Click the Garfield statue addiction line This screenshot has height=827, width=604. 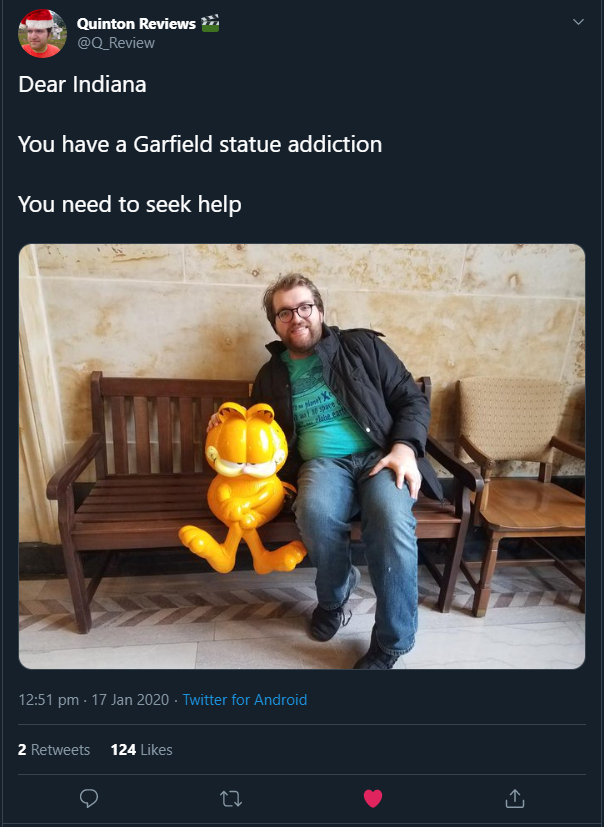coord(200,145)
